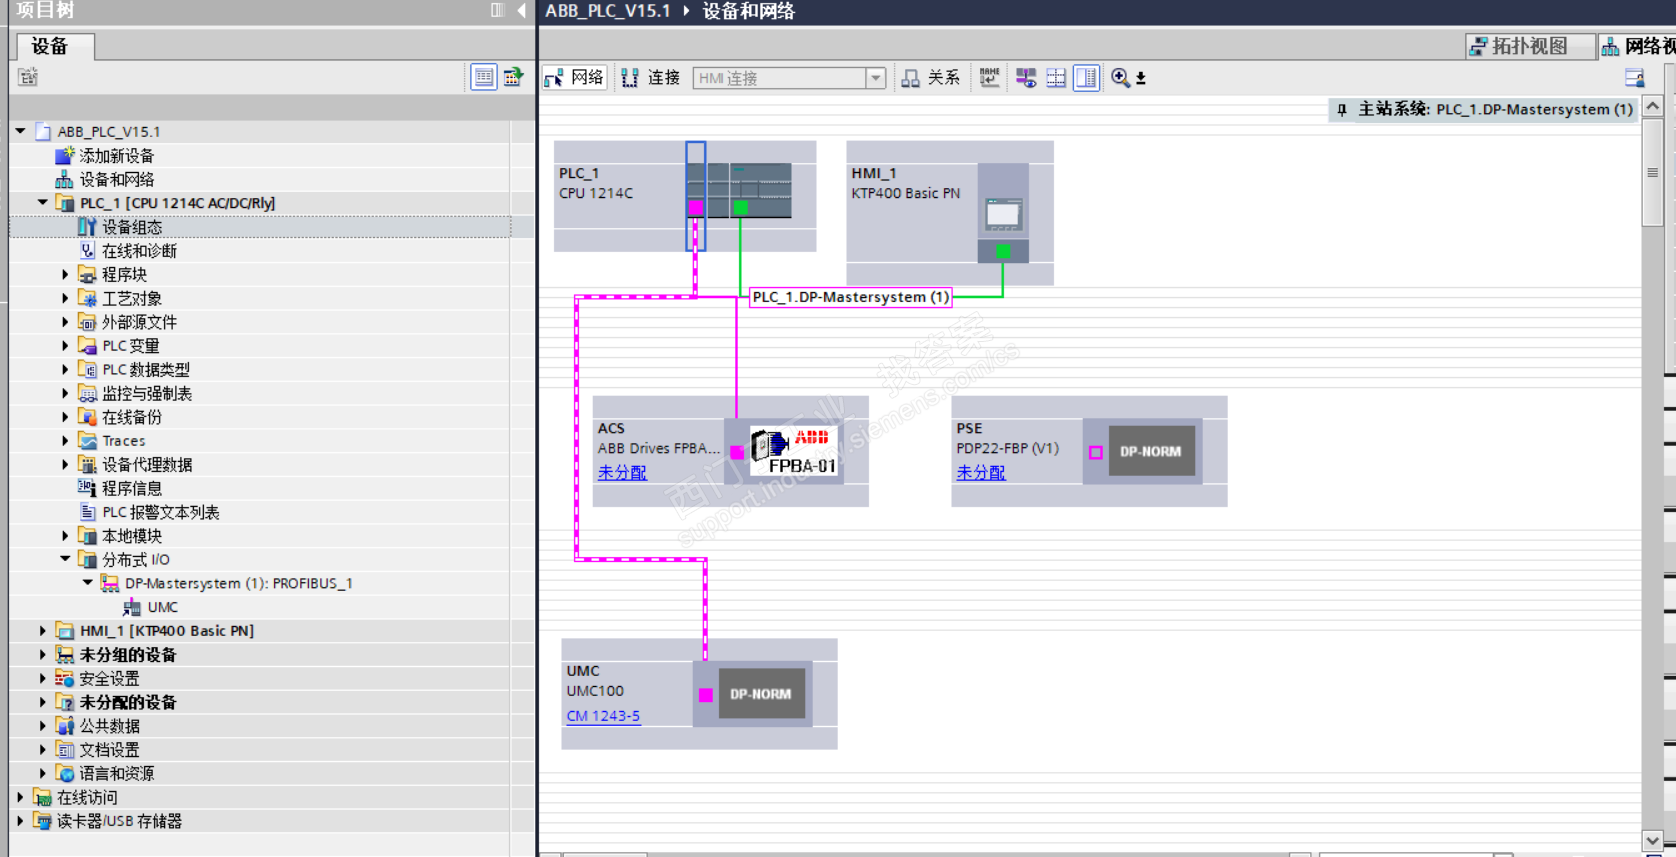This screenshot has width=1676, height=857.
Task: Collapse the PLC_1 [CPU 1214C AC/DC/Rly] node
Action: click(43, 203)
